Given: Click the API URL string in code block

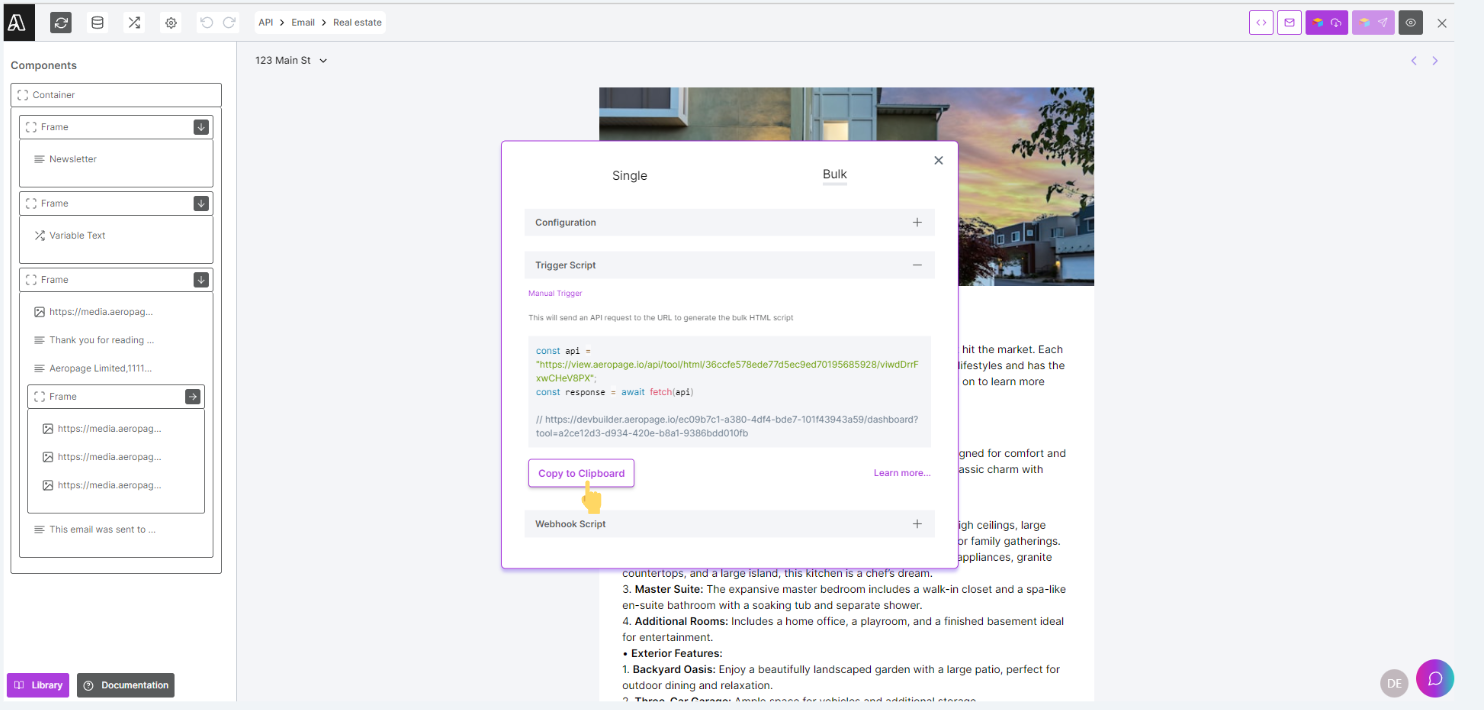Looking at the screenshot, I should 726,372.
